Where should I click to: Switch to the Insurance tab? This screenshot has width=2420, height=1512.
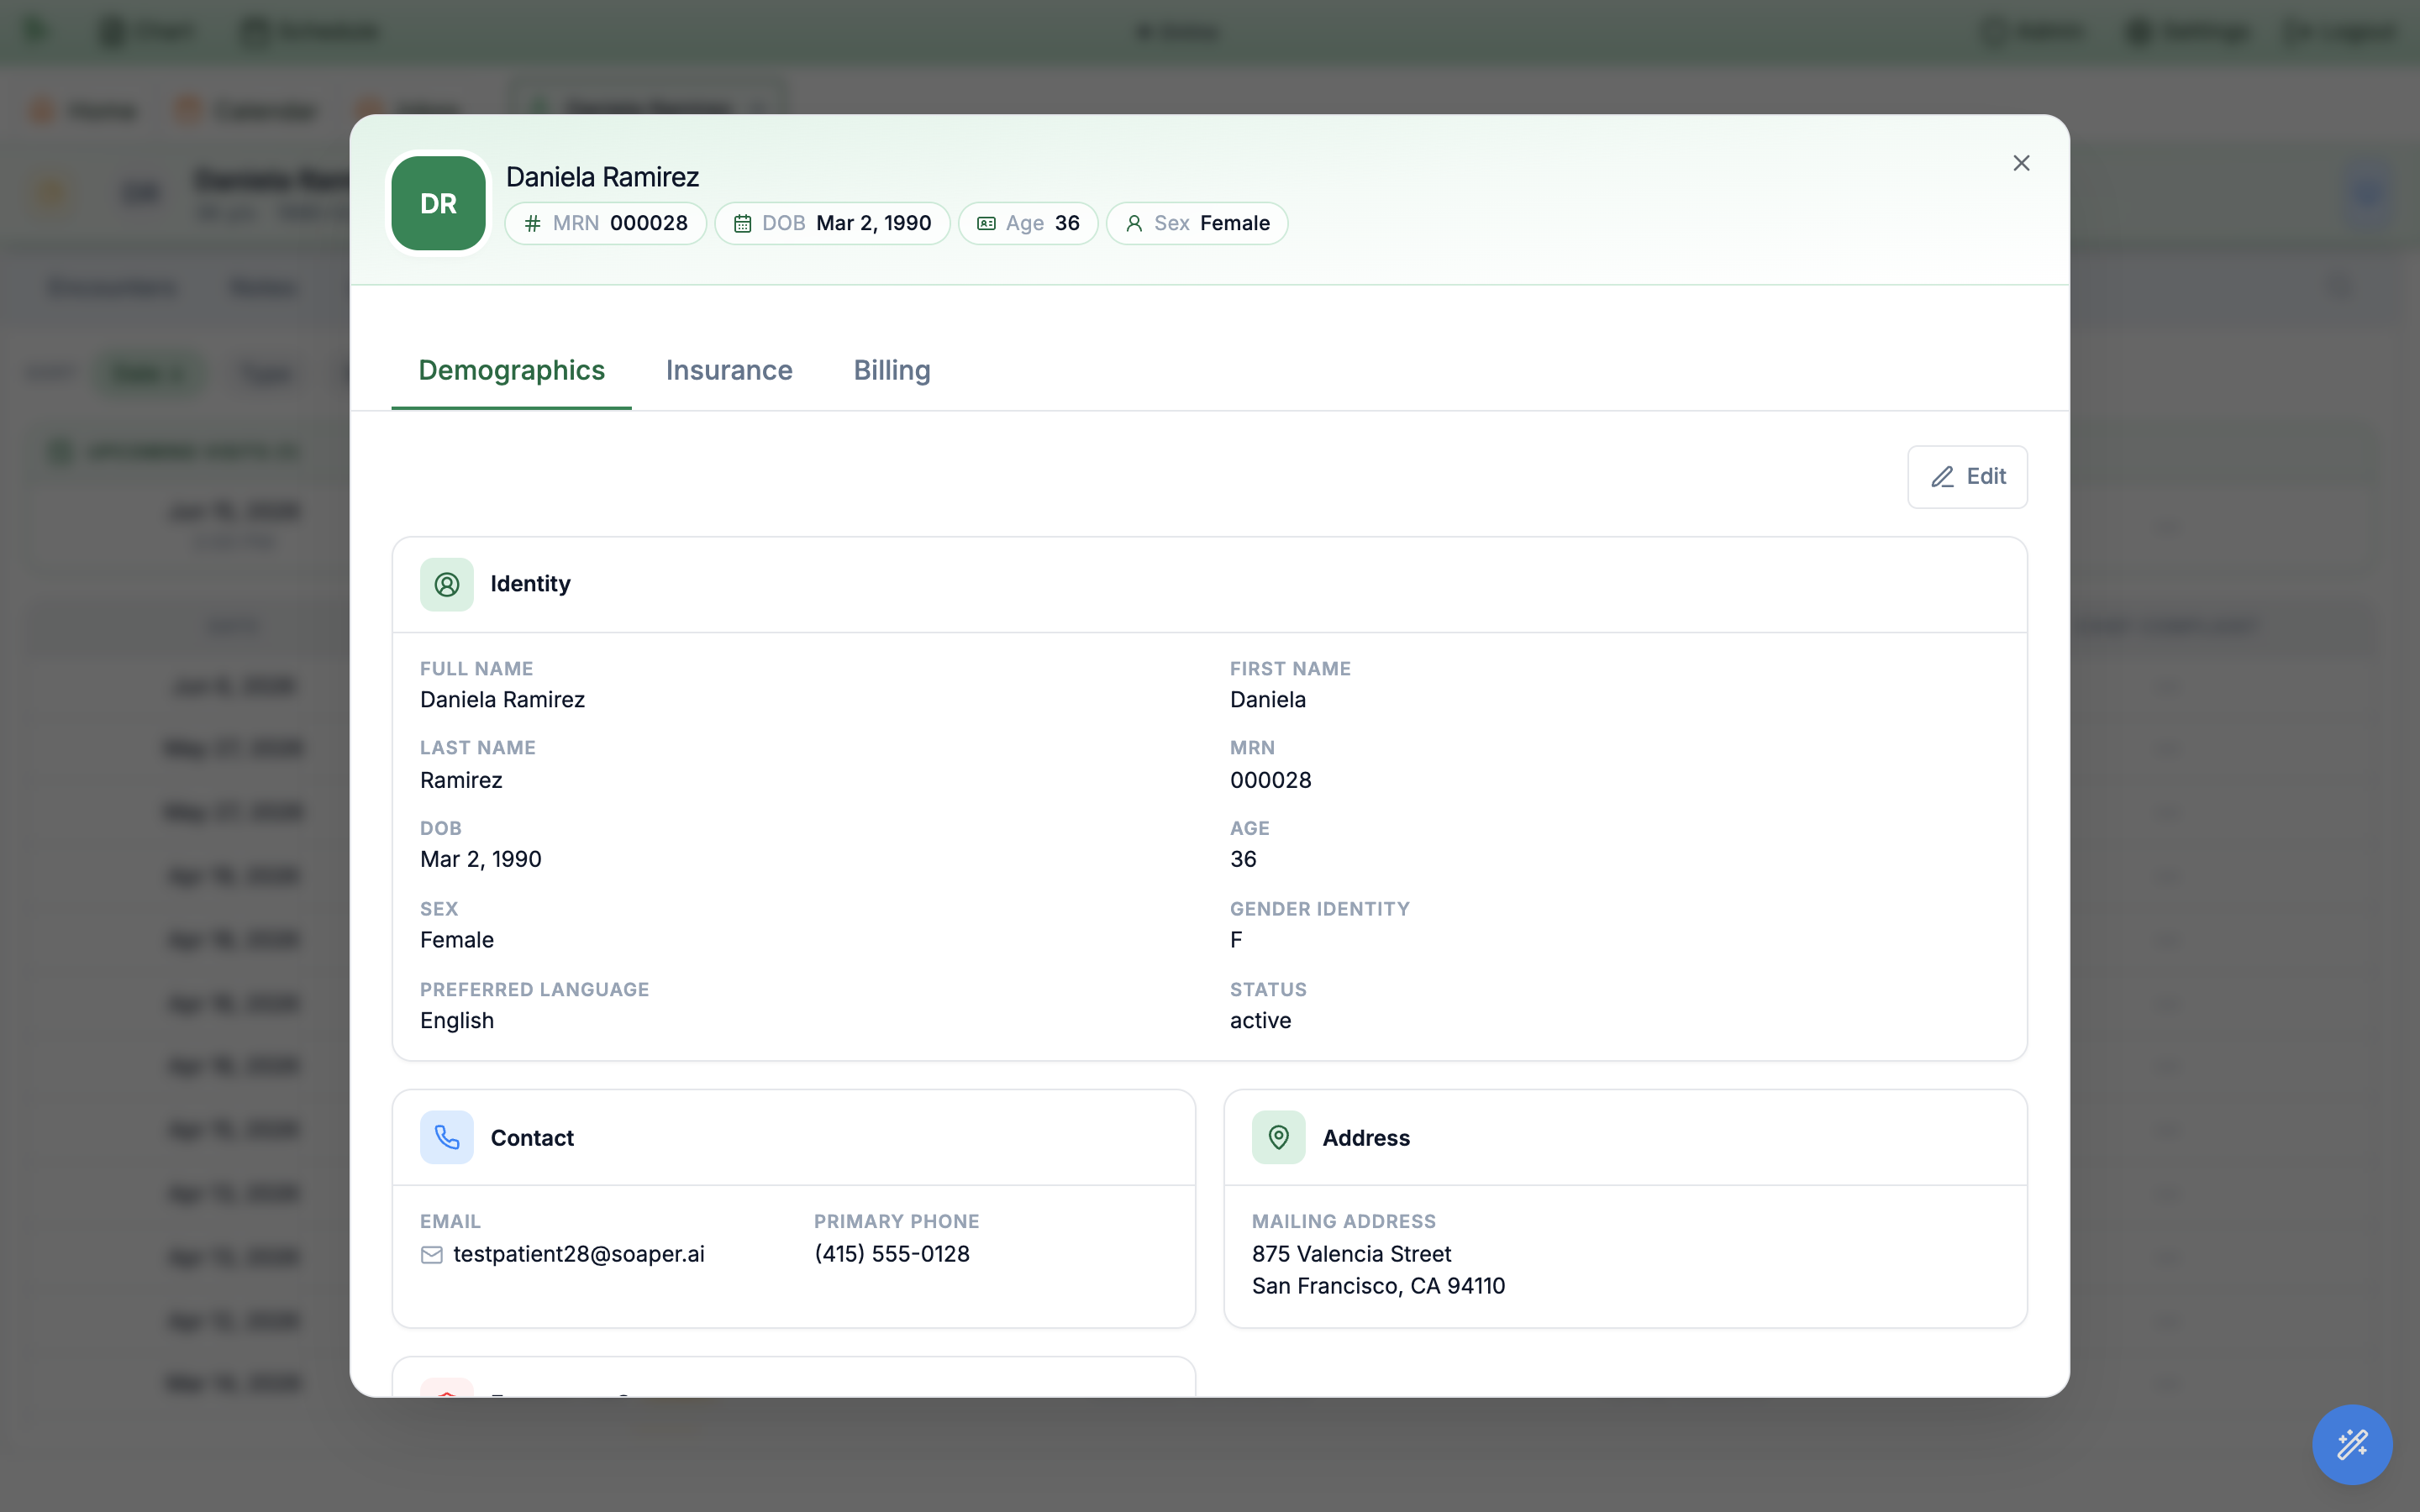729,370
